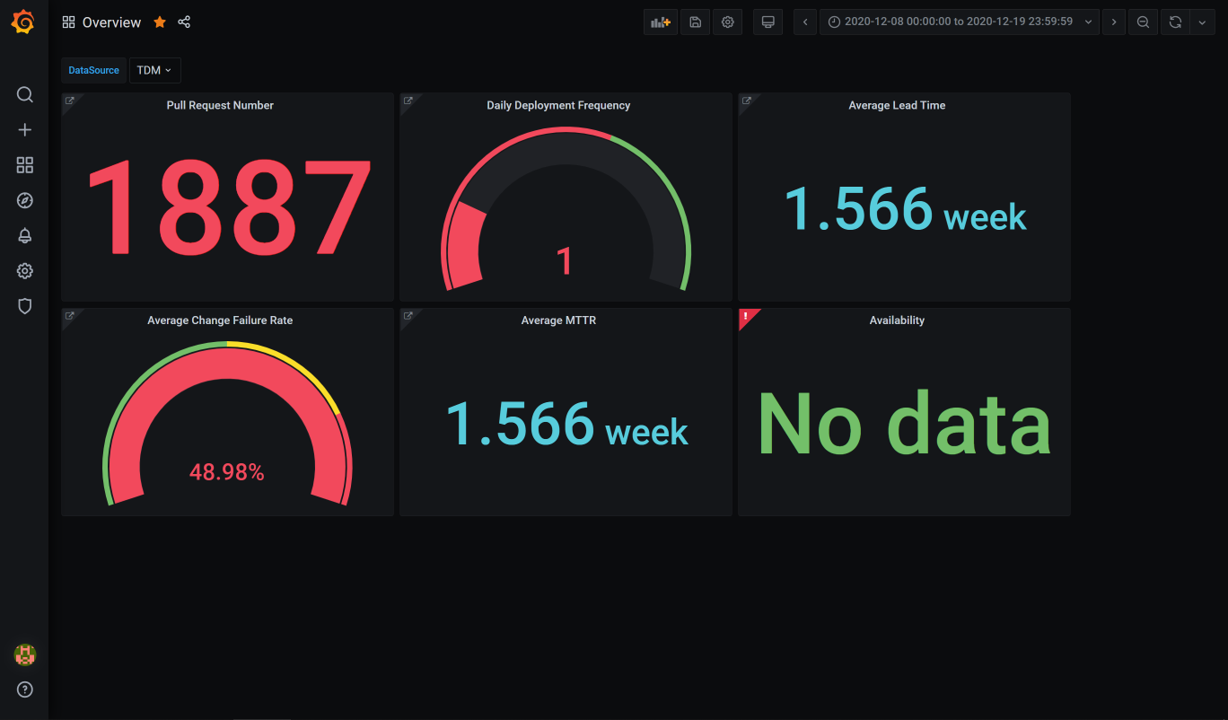Open the Pull Request Number panel link icon
The height and width of the screenshot is (720, 1228).
(x=70, y=101)
